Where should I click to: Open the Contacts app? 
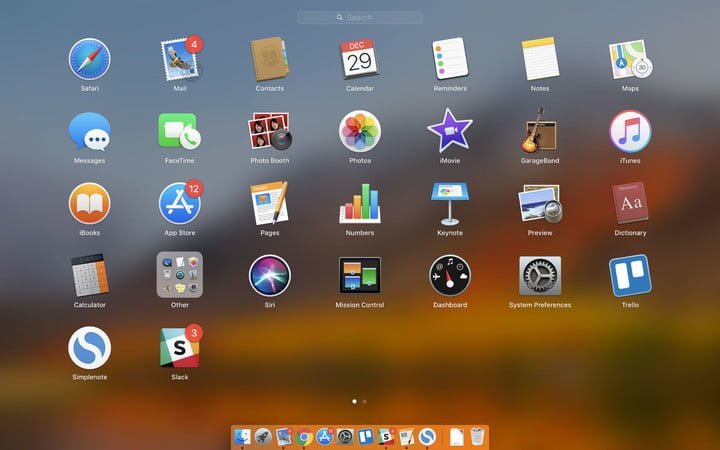pyautogui.click(x=270, y=59)
